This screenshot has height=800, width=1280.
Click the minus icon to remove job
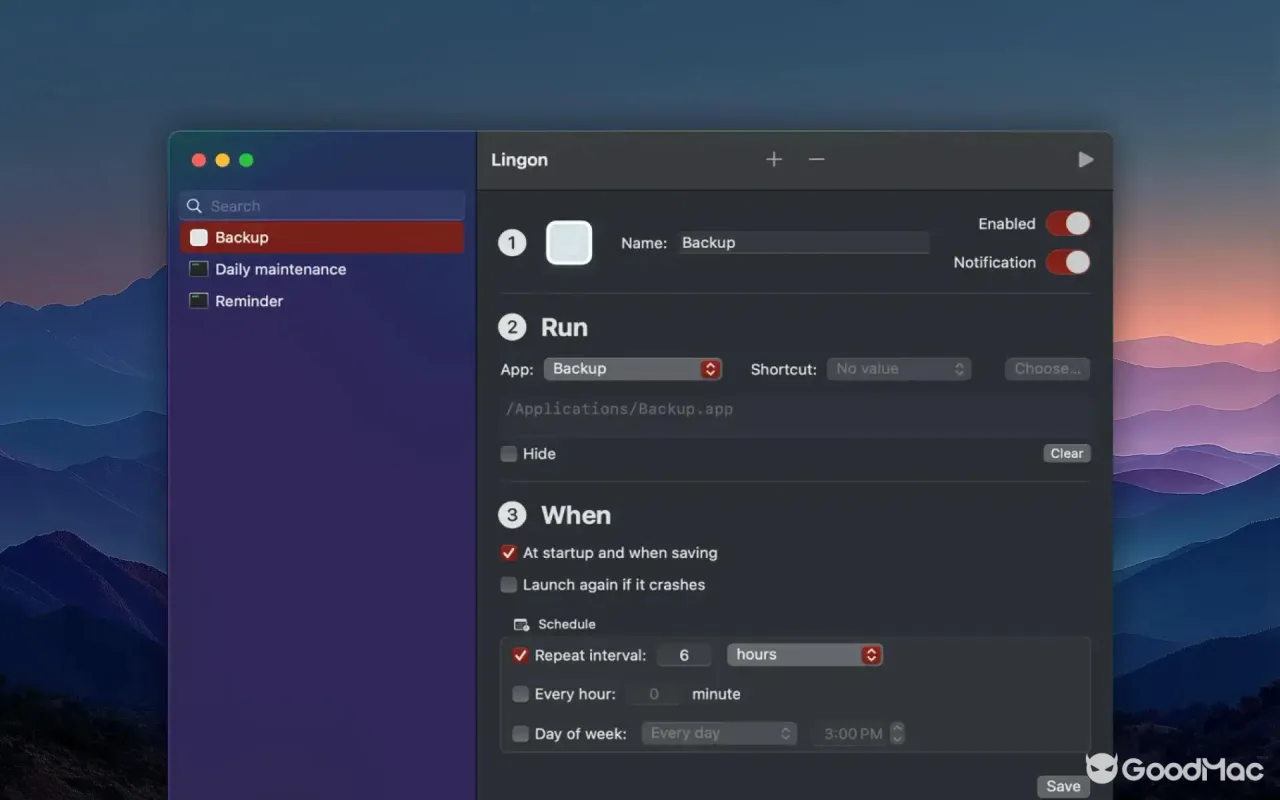[817, 160]
